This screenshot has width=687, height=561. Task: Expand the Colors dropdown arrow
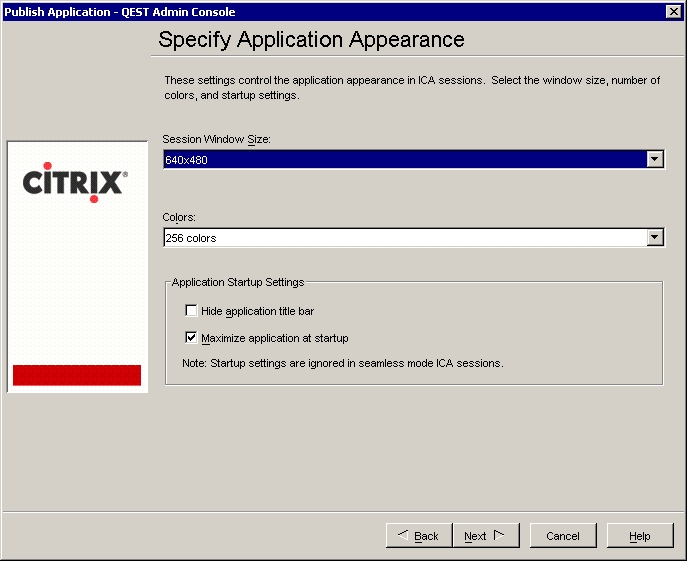tap(654, 238)
